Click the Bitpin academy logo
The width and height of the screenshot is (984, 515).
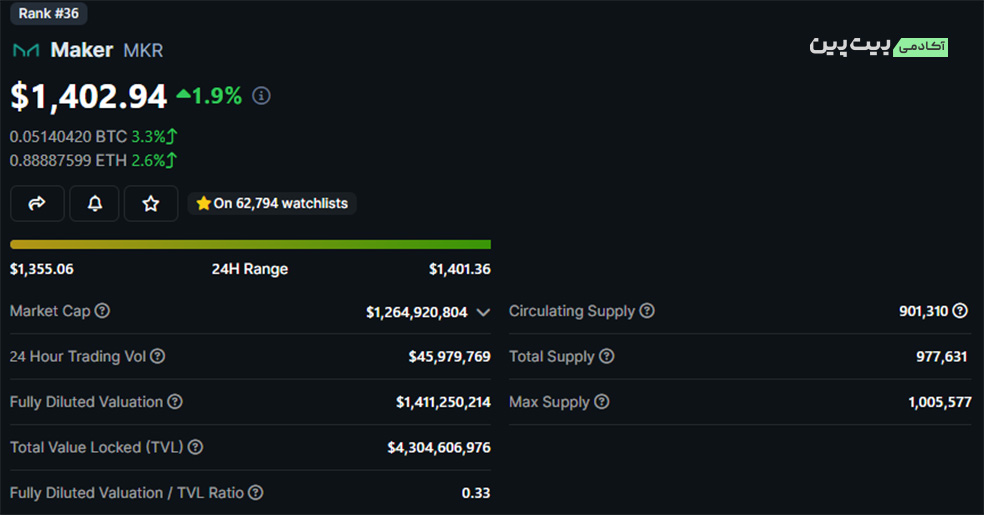pos(879,46)
